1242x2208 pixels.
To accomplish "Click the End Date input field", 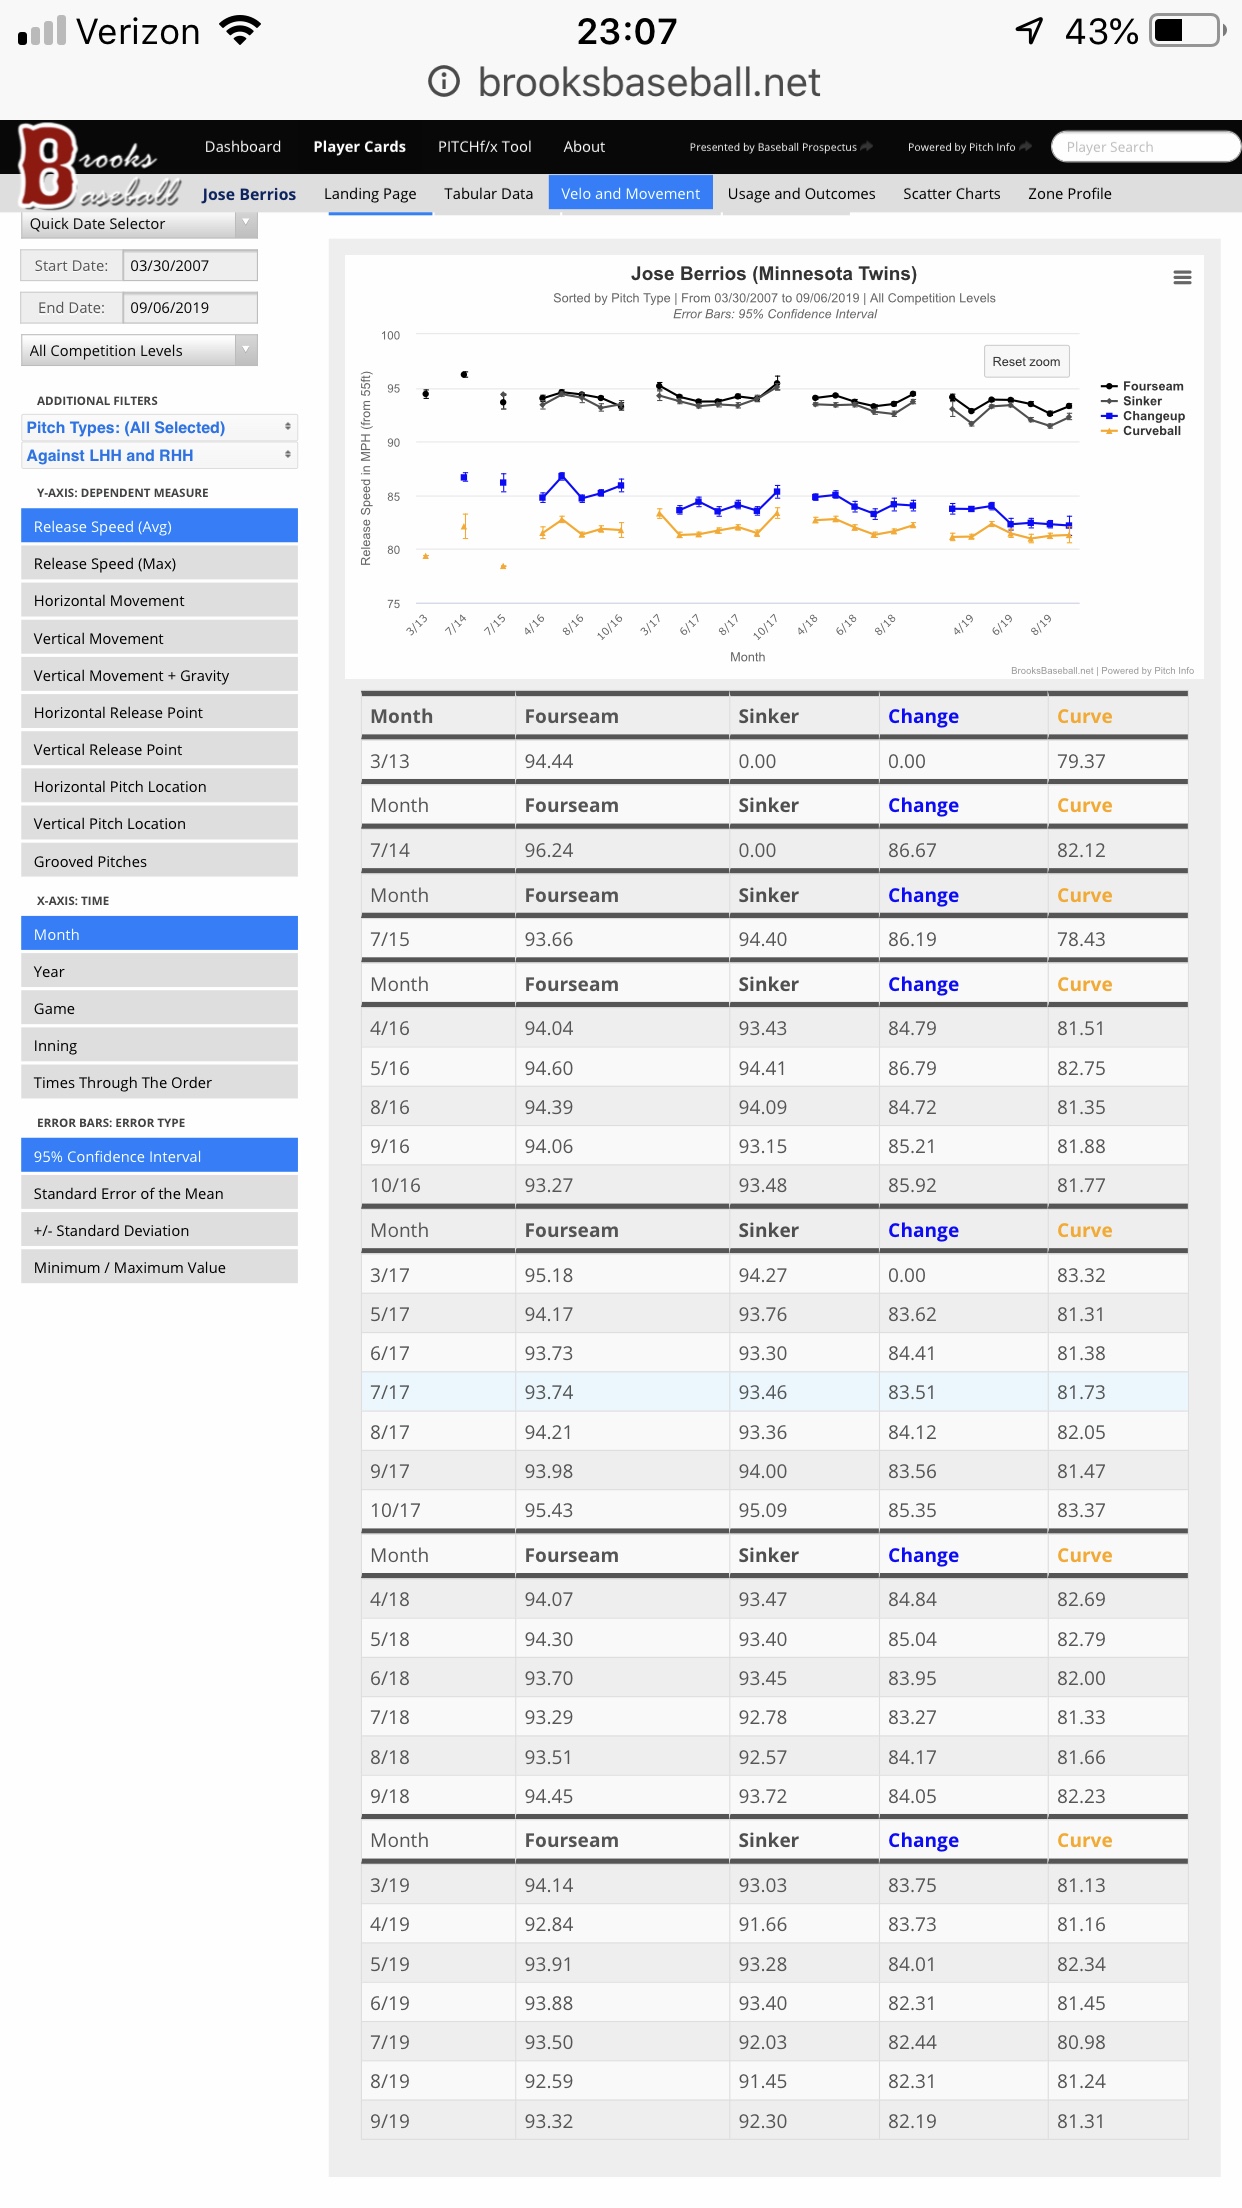I will coord(190,308).
